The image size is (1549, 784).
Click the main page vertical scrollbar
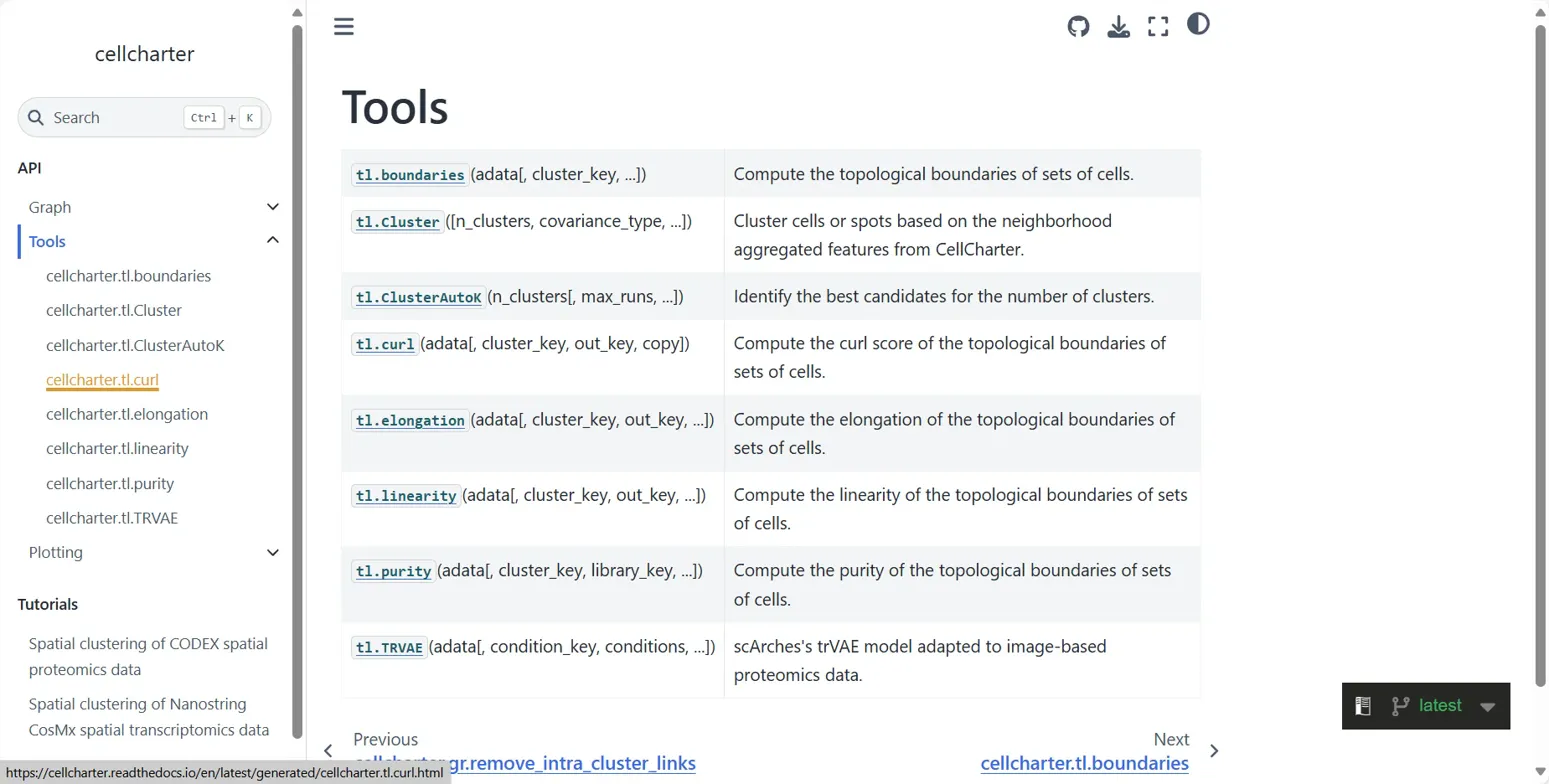coord(1541,355)
